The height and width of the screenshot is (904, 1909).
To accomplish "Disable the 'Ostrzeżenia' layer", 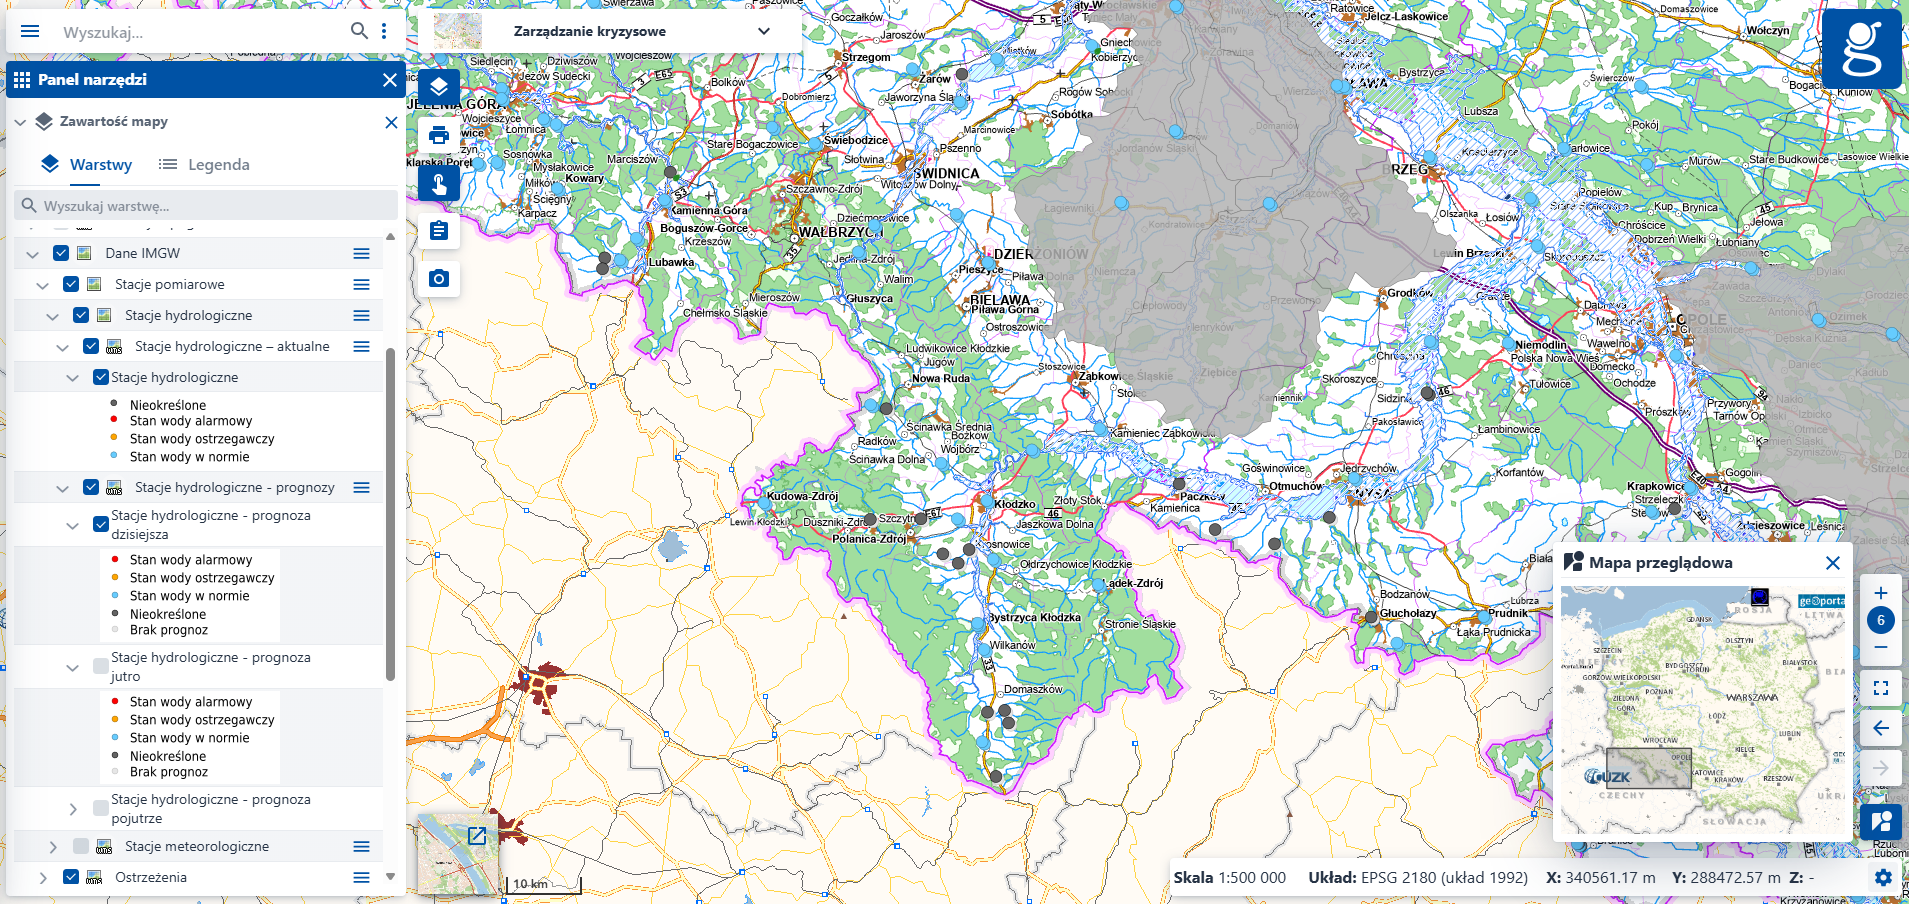I will click(70, 877).
